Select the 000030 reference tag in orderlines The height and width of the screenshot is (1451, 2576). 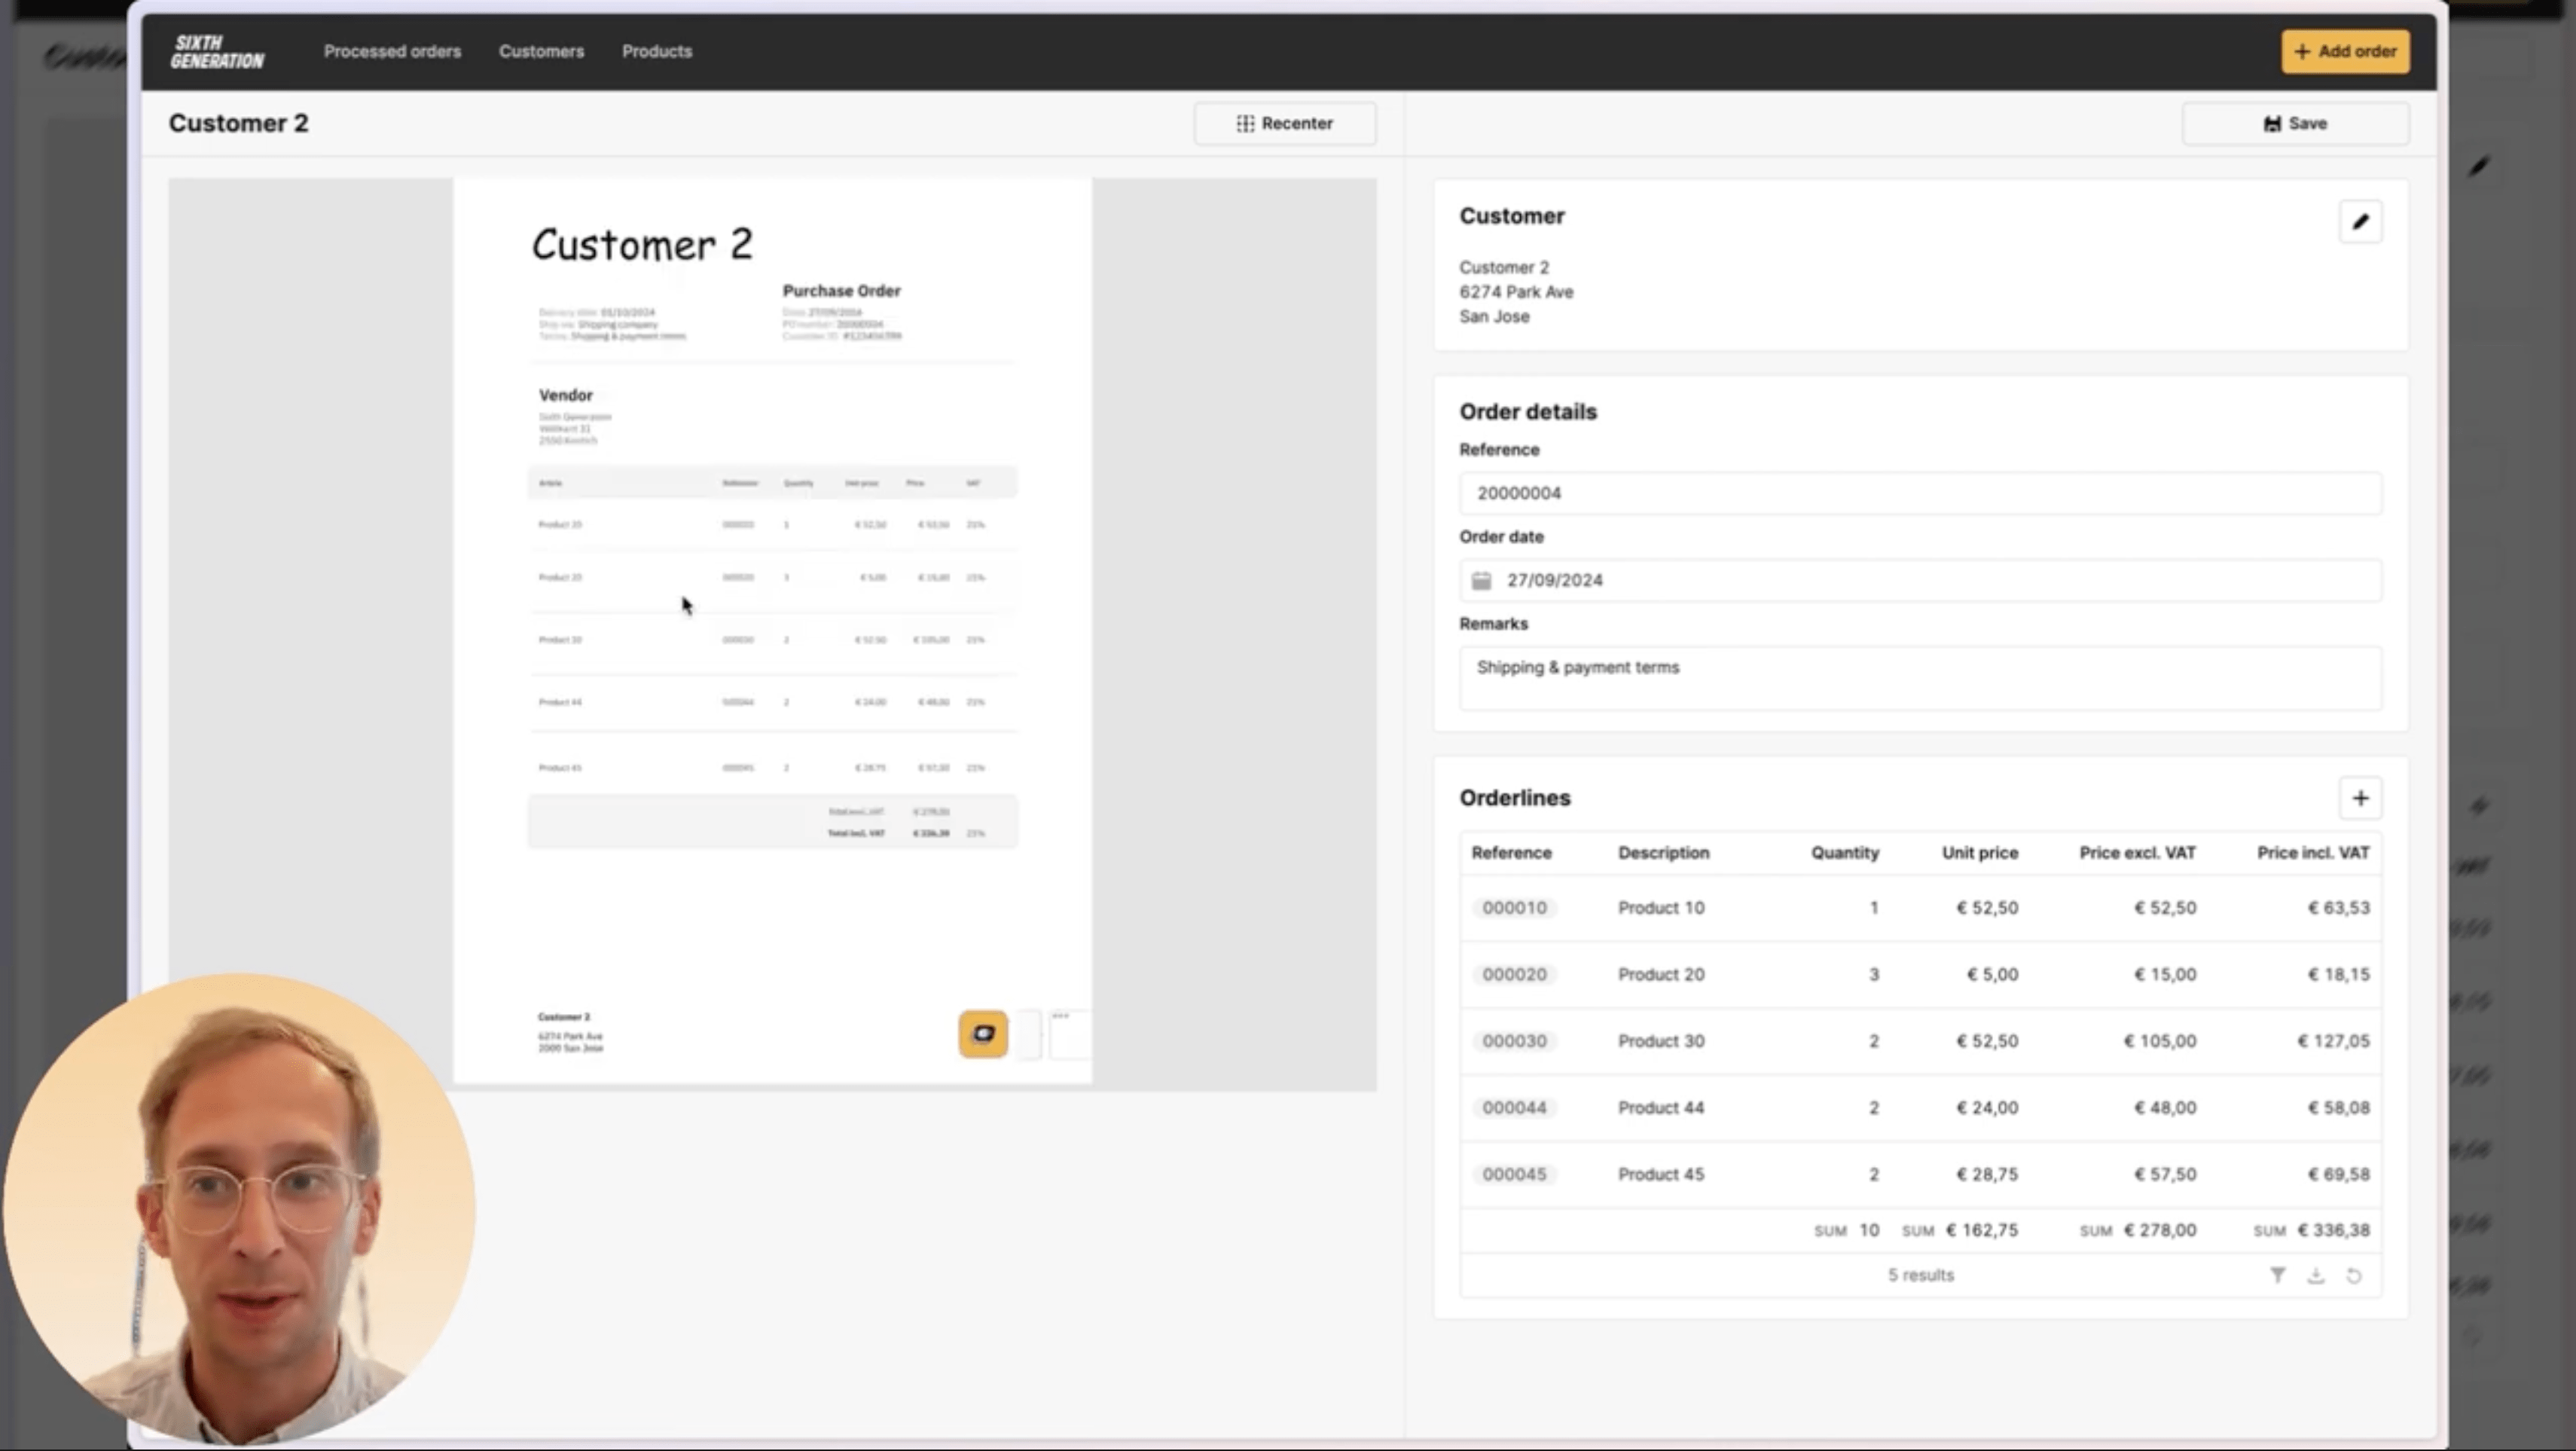click(x=1513, y=1041)
